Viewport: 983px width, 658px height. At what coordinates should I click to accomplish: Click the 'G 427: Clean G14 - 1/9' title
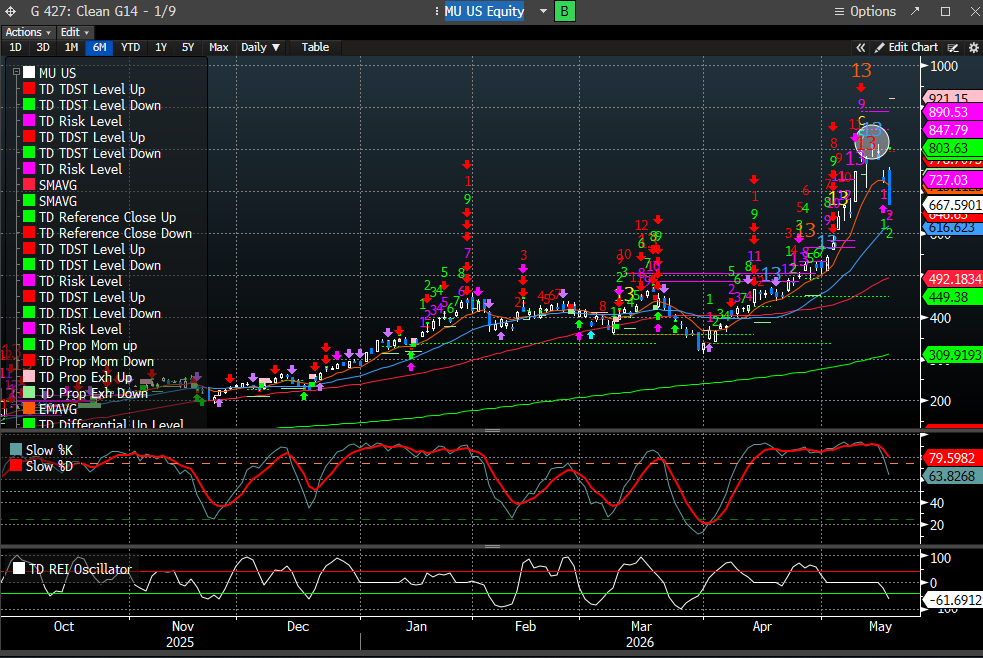pyautogui.click(x=103, y=11)
